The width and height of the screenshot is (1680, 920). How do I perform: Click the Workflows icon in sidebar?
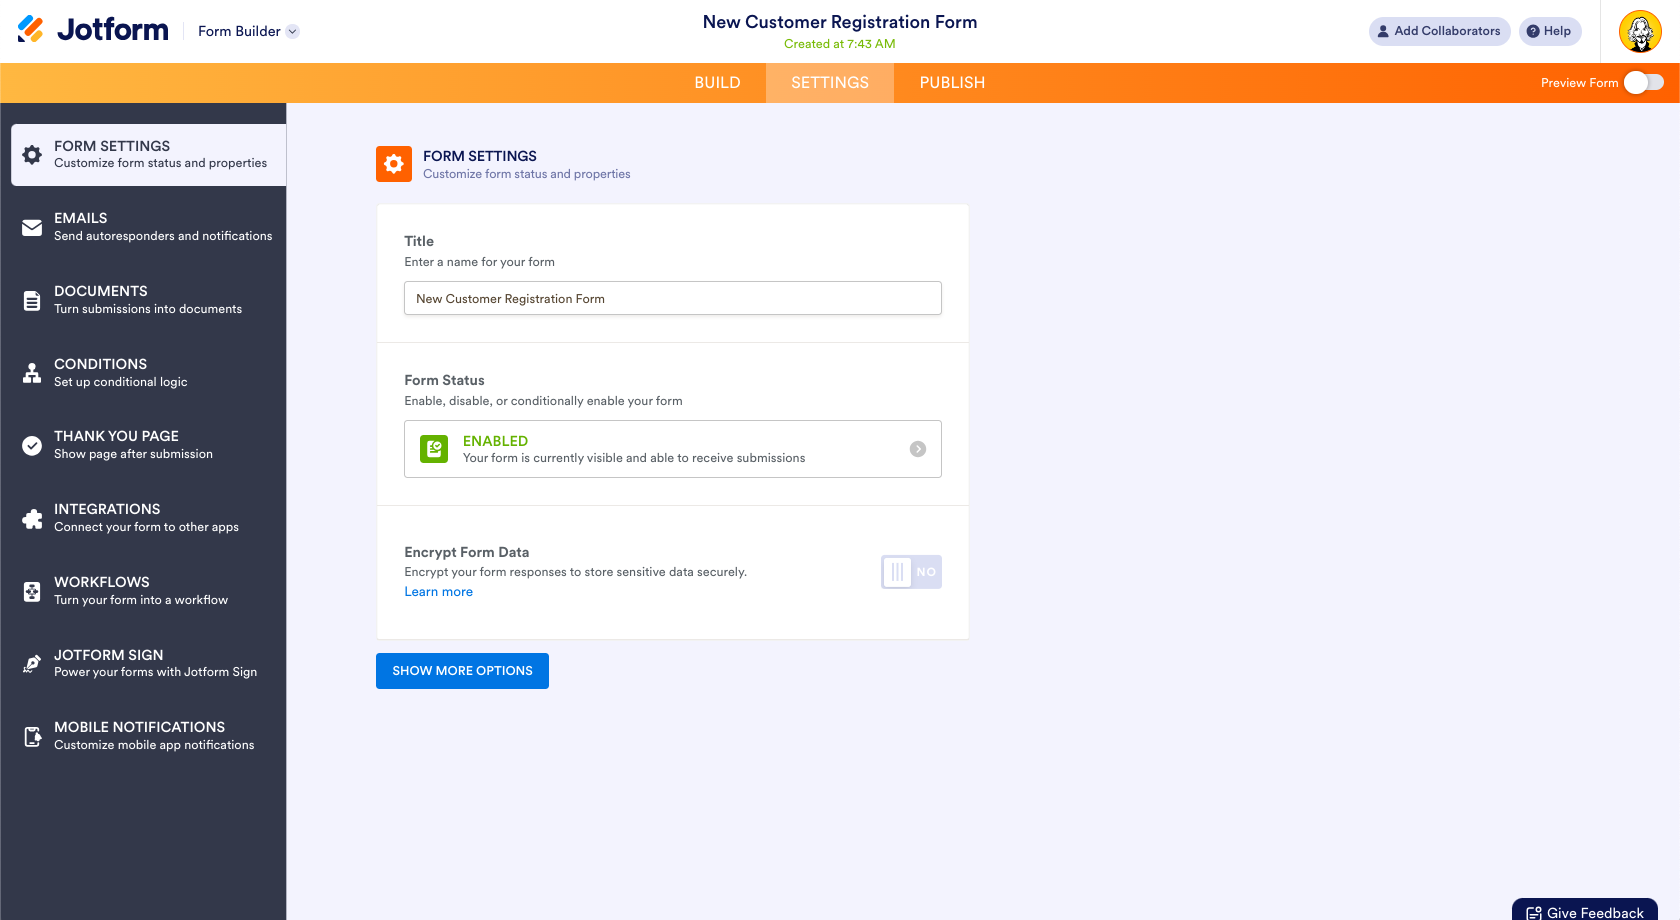32,591
